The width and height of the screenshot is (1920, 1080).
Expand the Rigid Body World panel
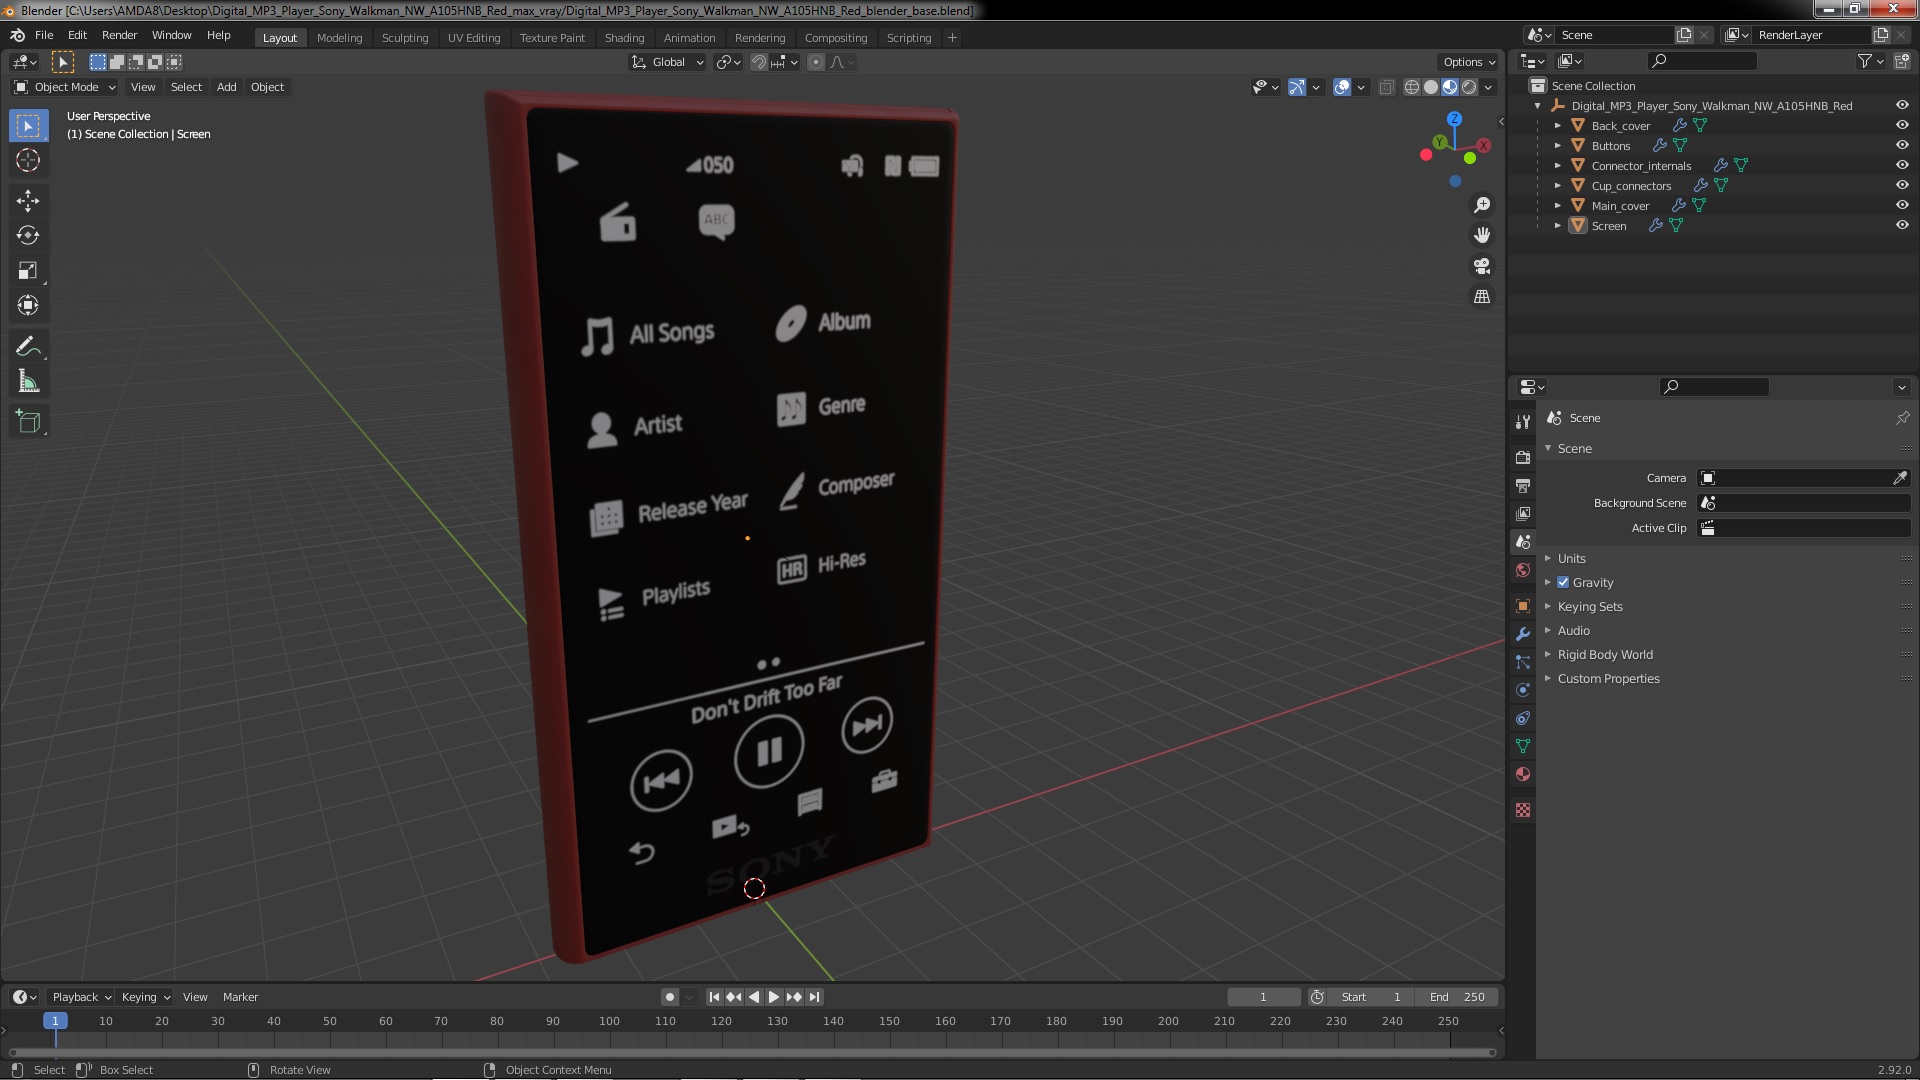click(x=1604, y=654)
